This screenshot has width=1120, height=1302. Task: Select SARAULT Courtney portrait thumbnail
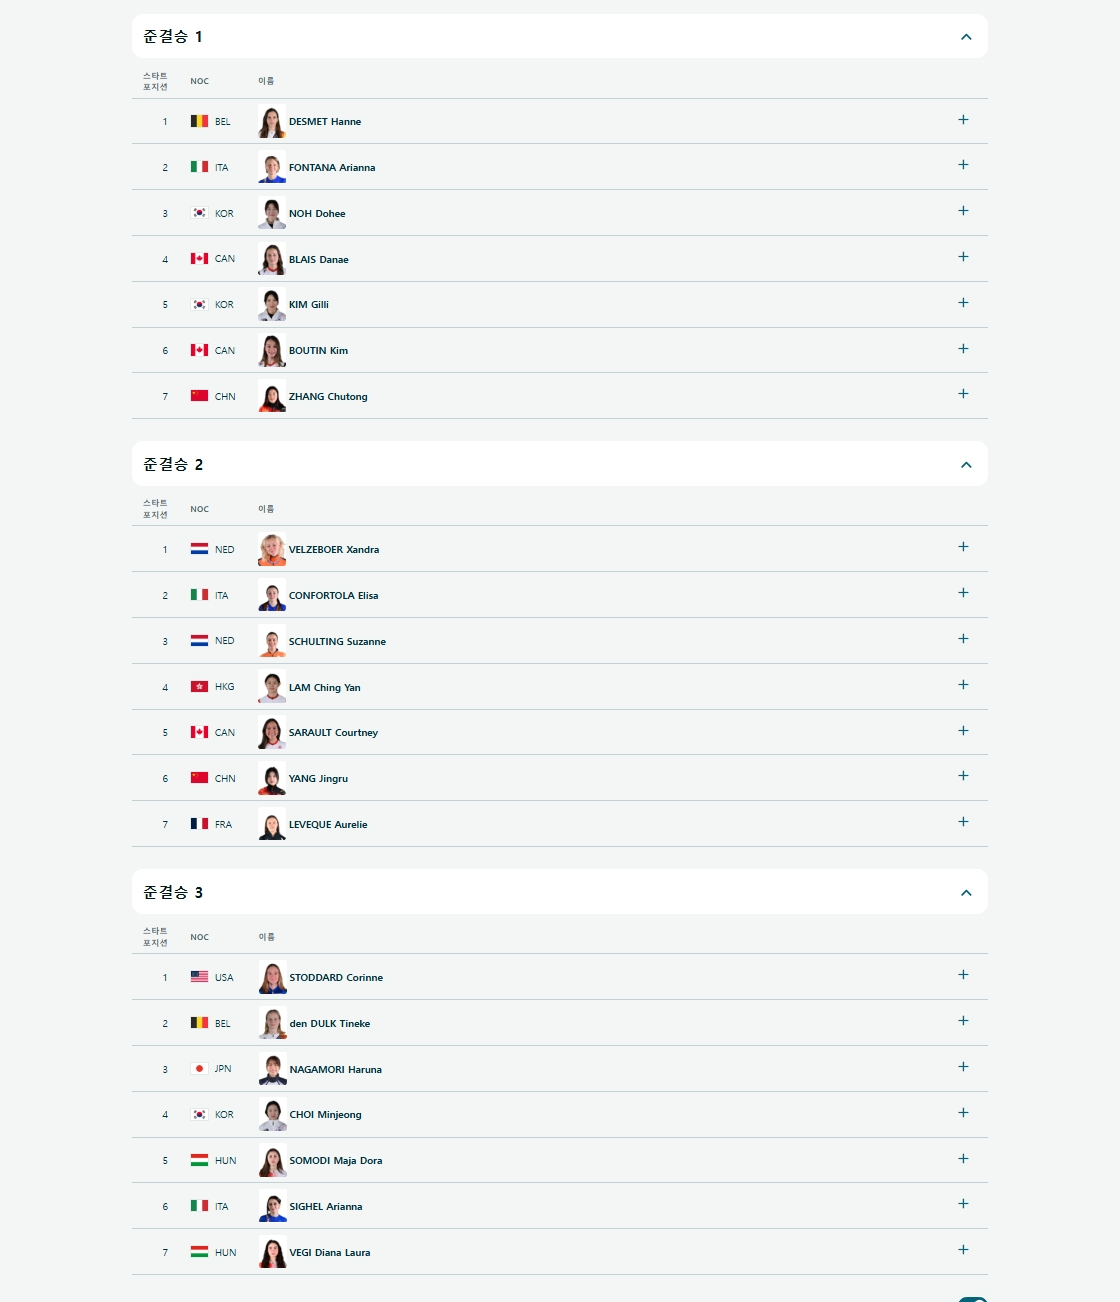[x=272, y=732]
